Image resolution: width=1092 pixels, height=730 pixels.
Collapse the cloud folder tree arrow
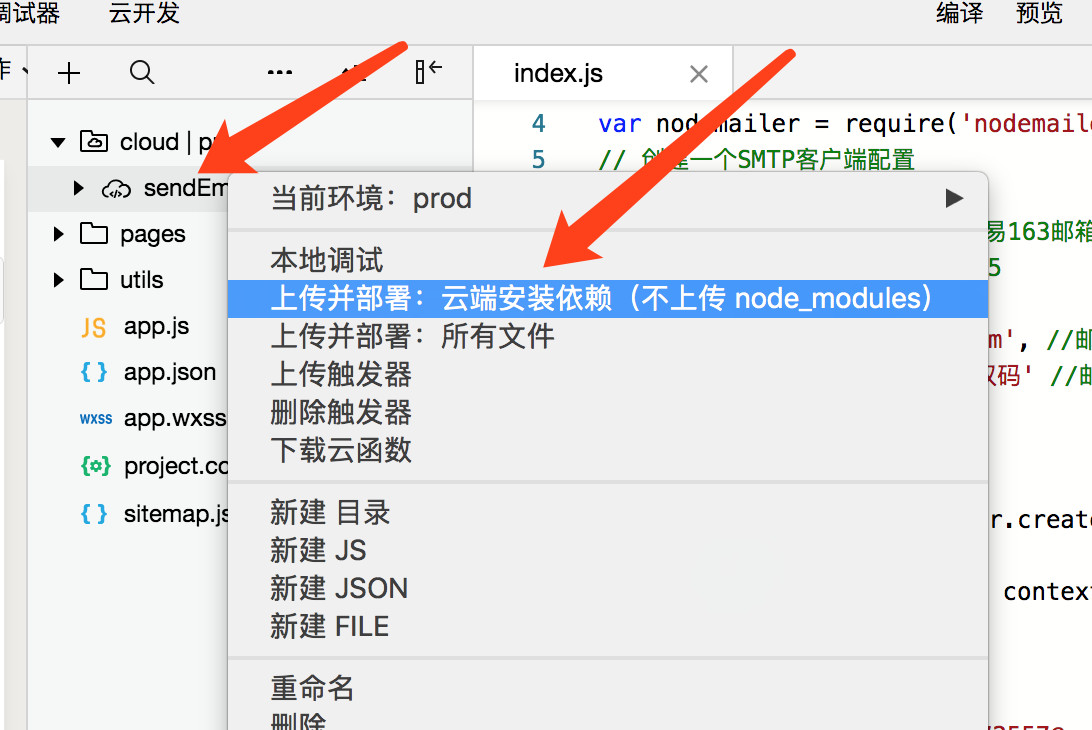58,143
